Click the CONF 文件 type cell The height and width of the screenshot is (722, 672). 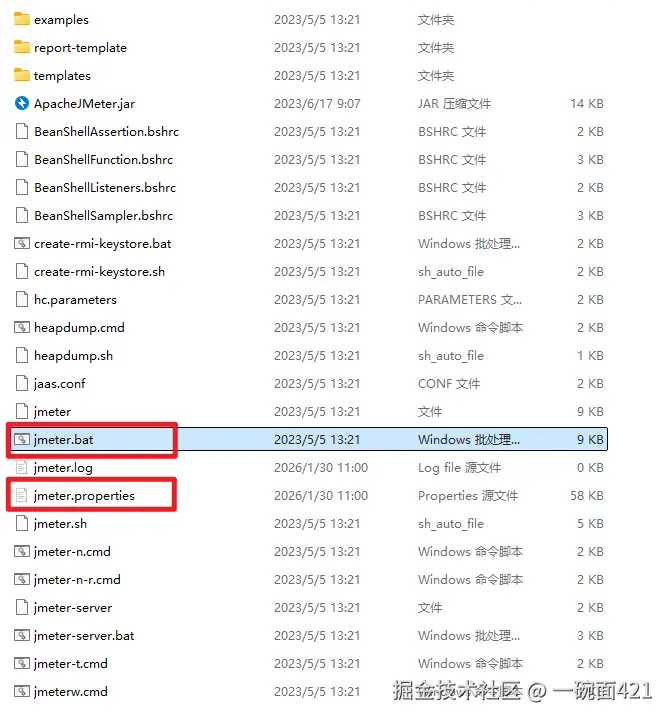point(449,384)
